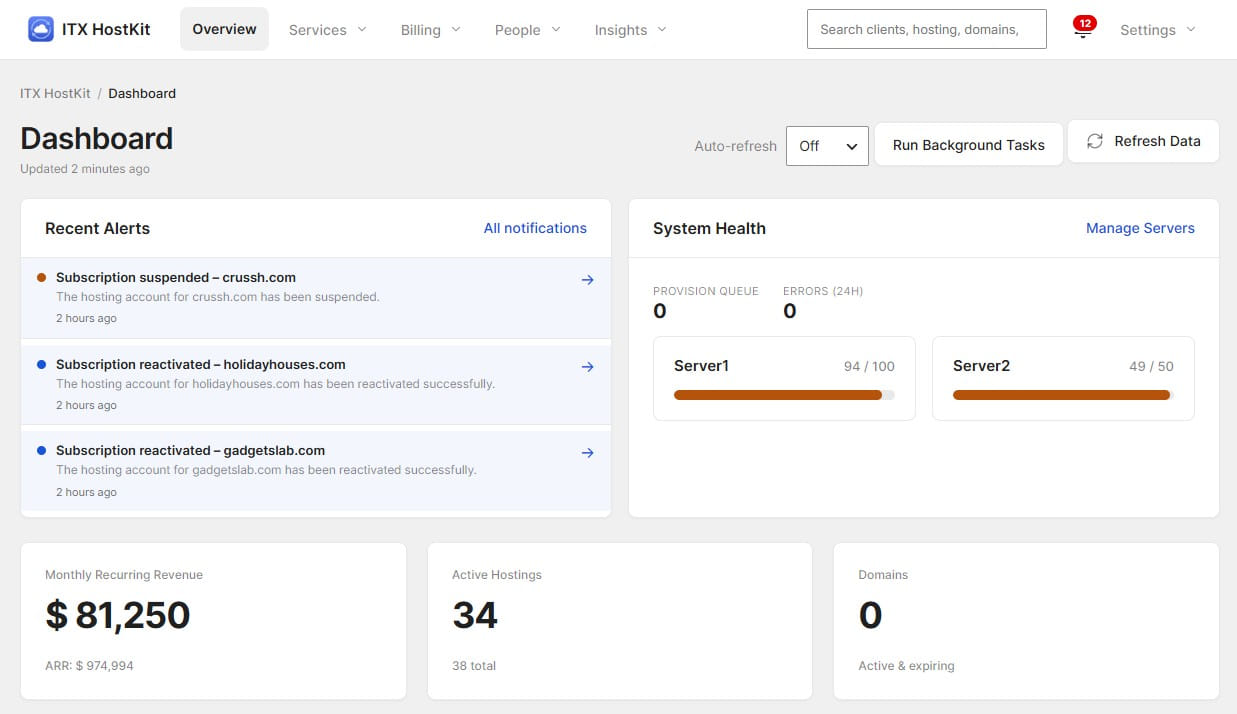The height and width of the screenshot is (714, 1237).
Task: Click blue status dot on holidayhouses.com alert
Action: [x=41, y=364]
